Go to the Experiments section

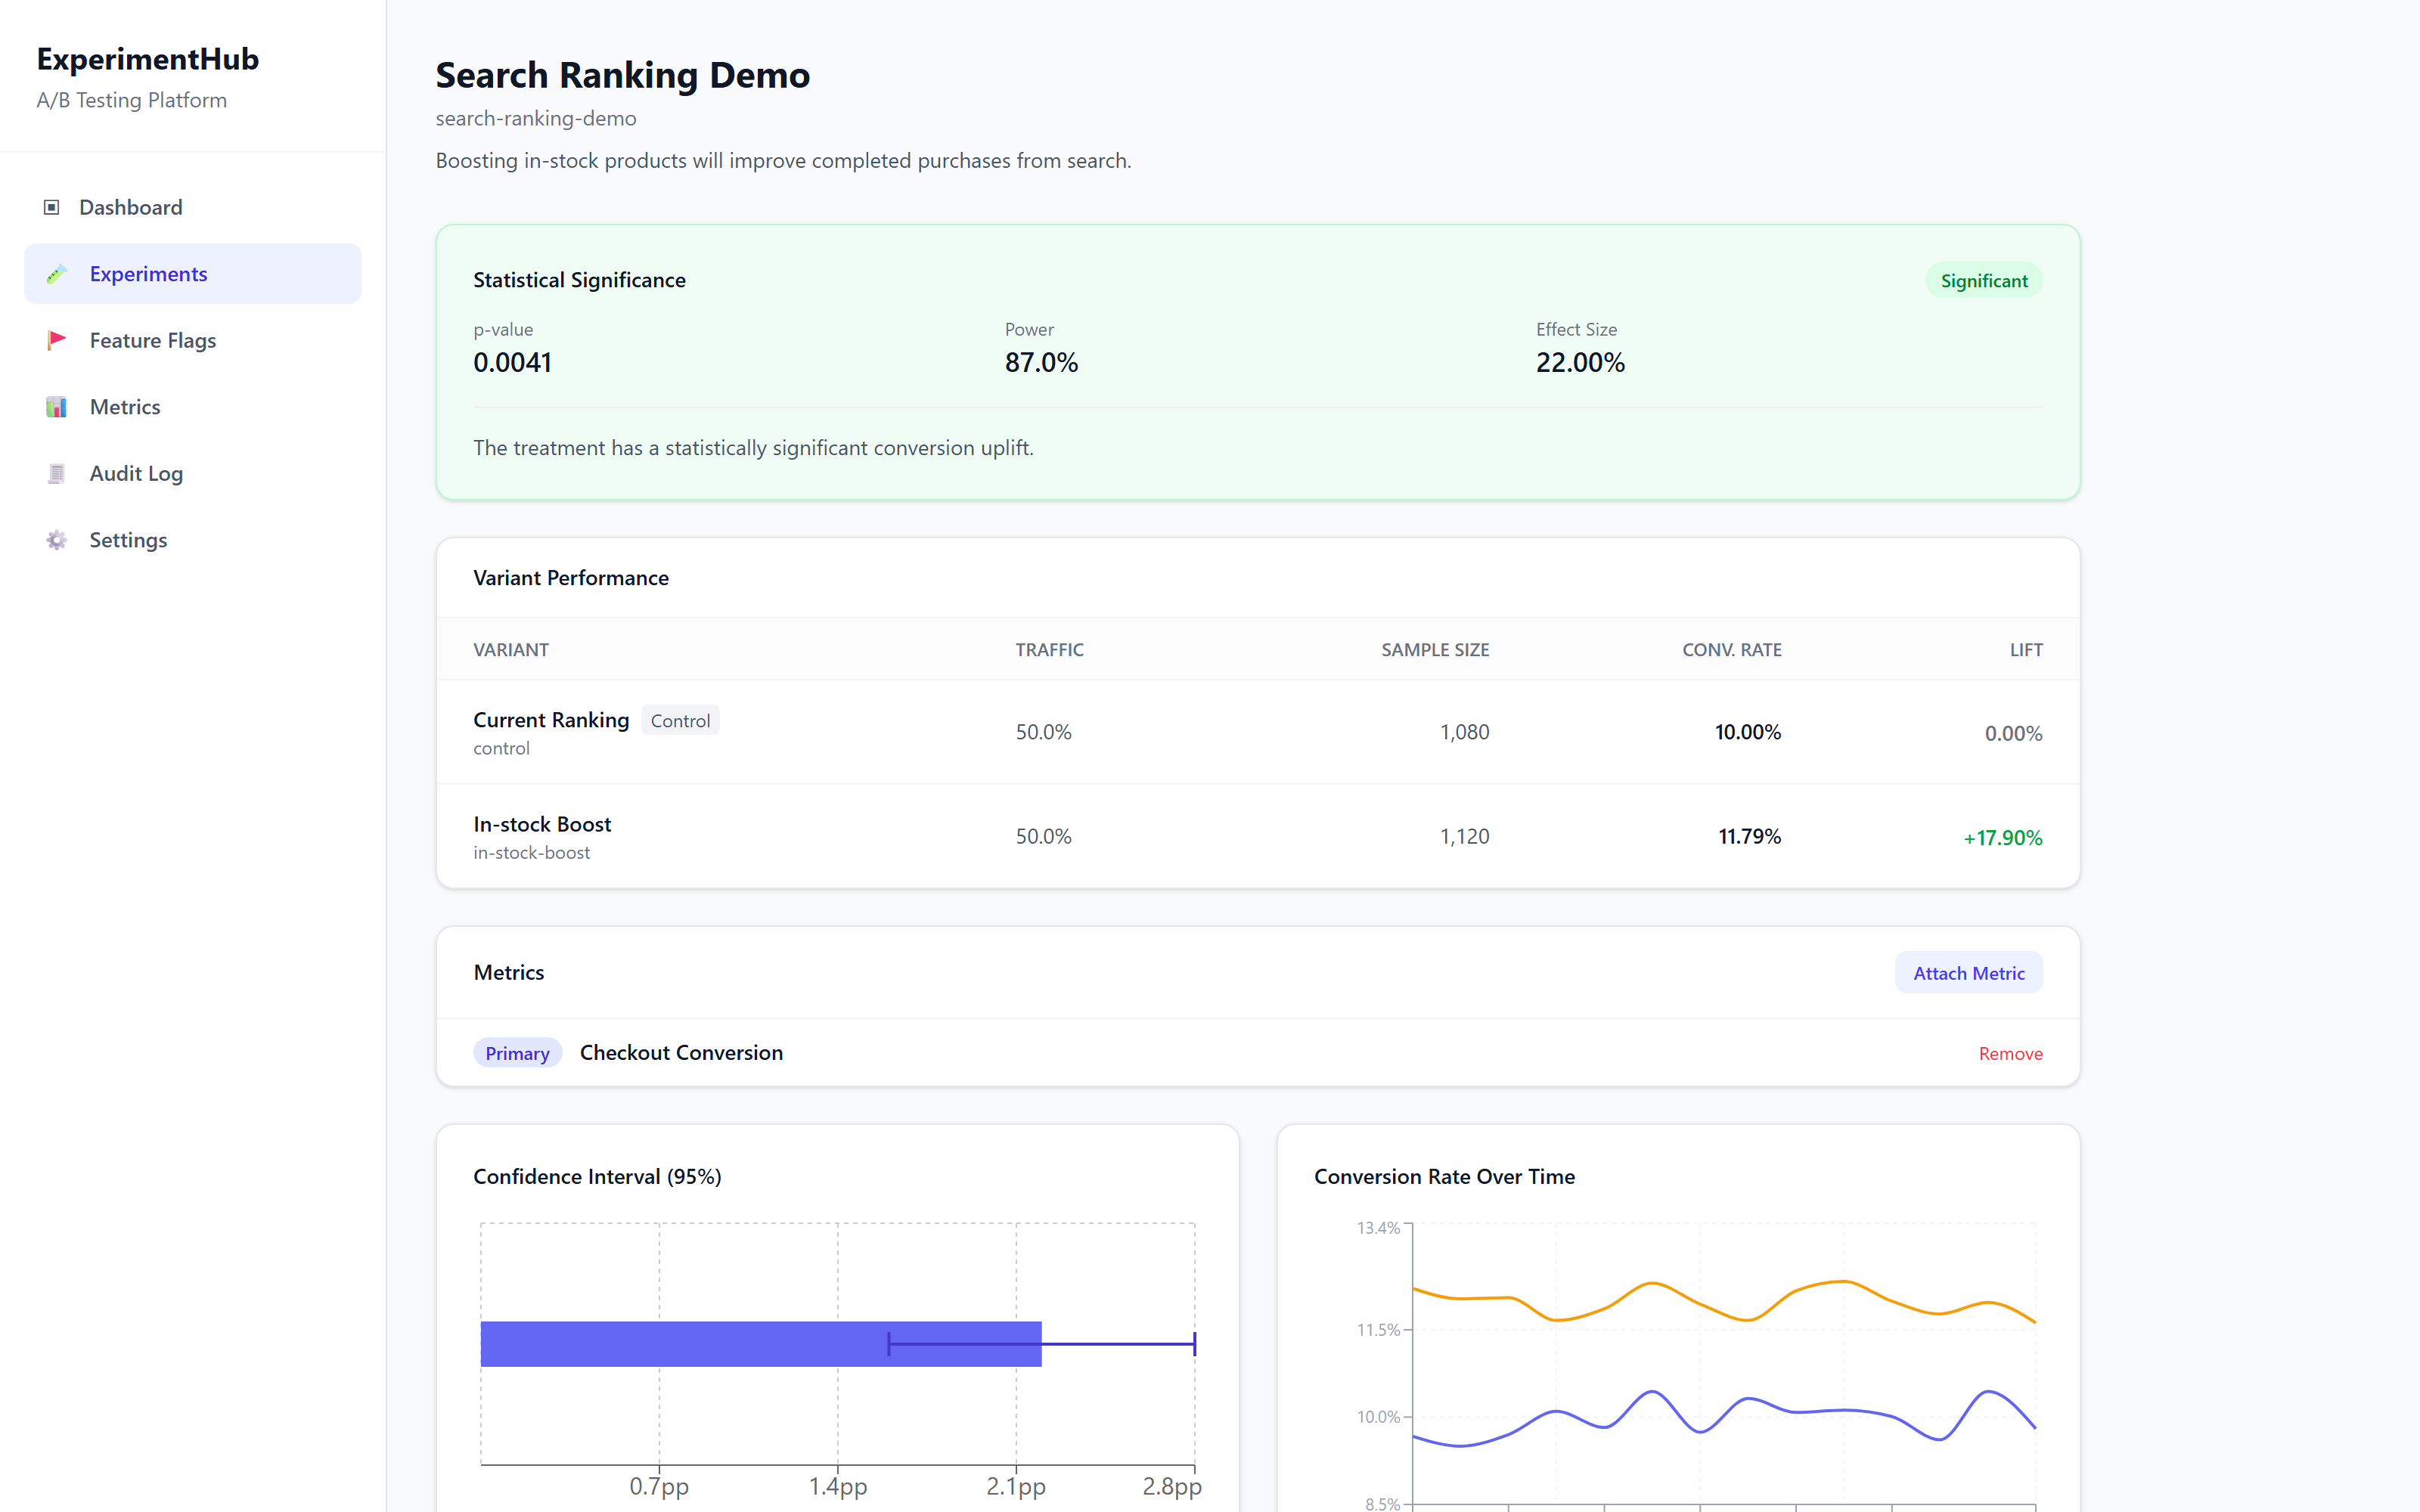[192, 274]
